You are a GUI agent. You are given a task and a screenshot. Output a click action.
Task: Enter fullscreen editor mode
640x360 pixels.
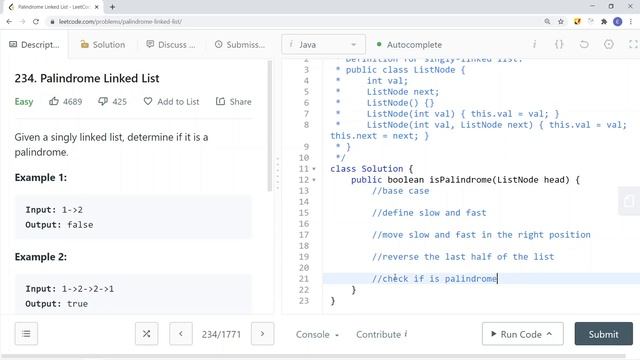click(633, 44)
